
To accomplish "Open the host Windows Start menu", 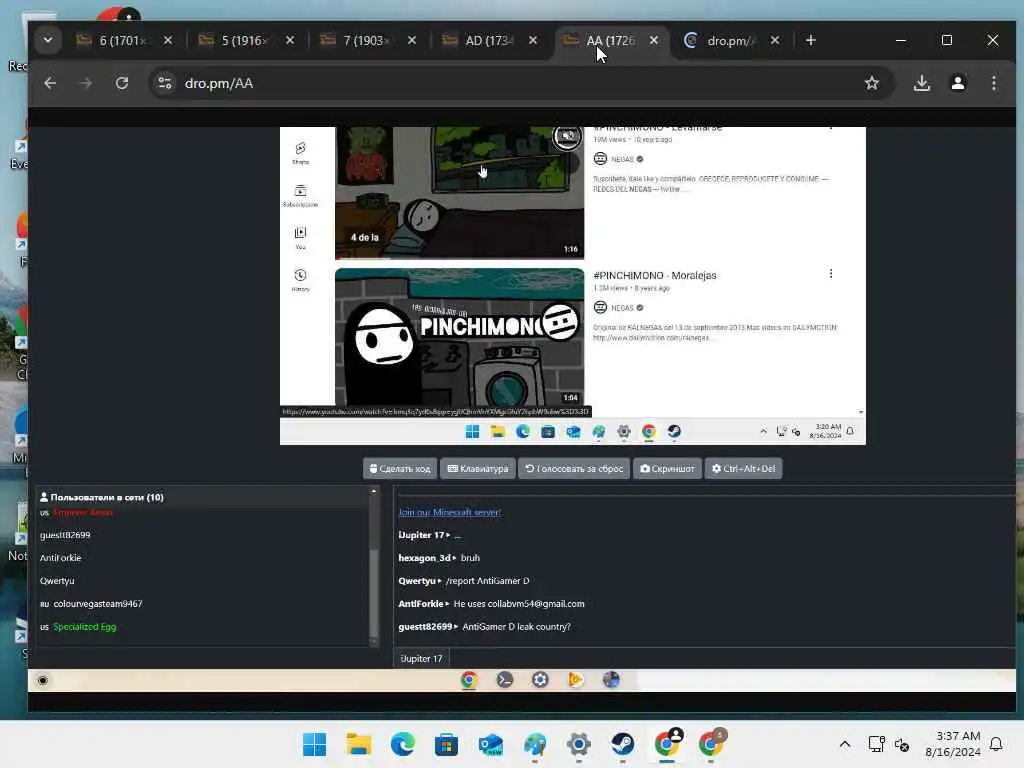I will point(314,744).
